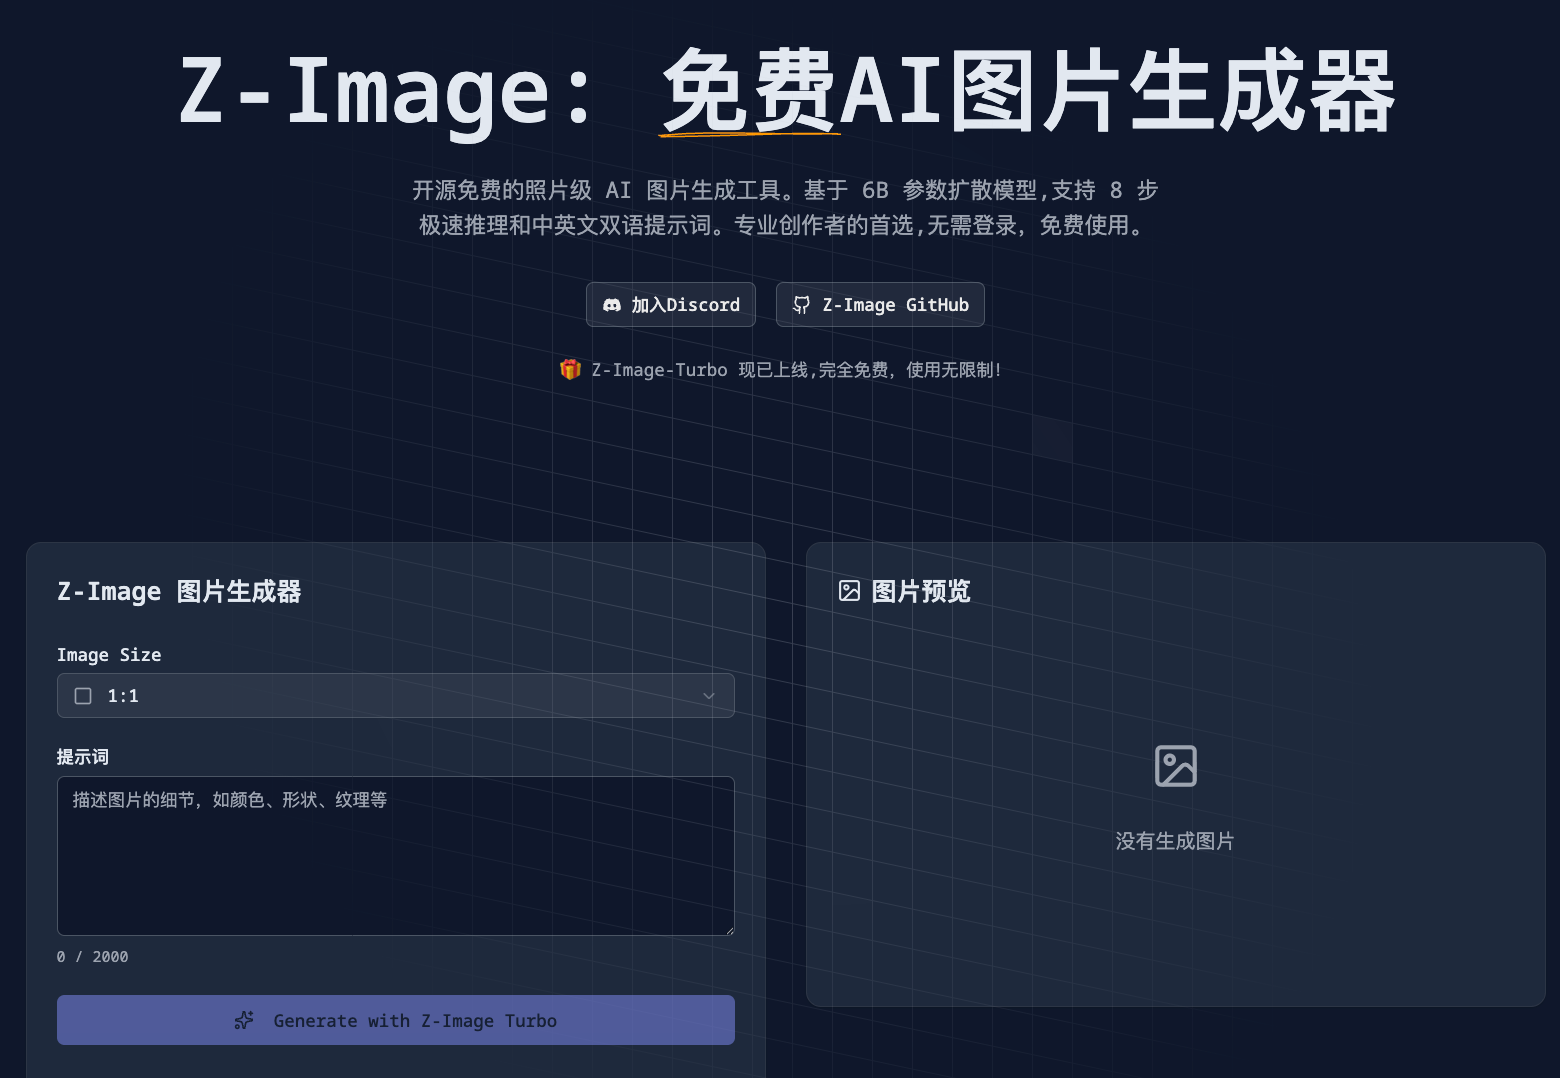Click the Z-Image 图片生成器 panel heading
1560x1078 pixels.
(x=179, y=592)
